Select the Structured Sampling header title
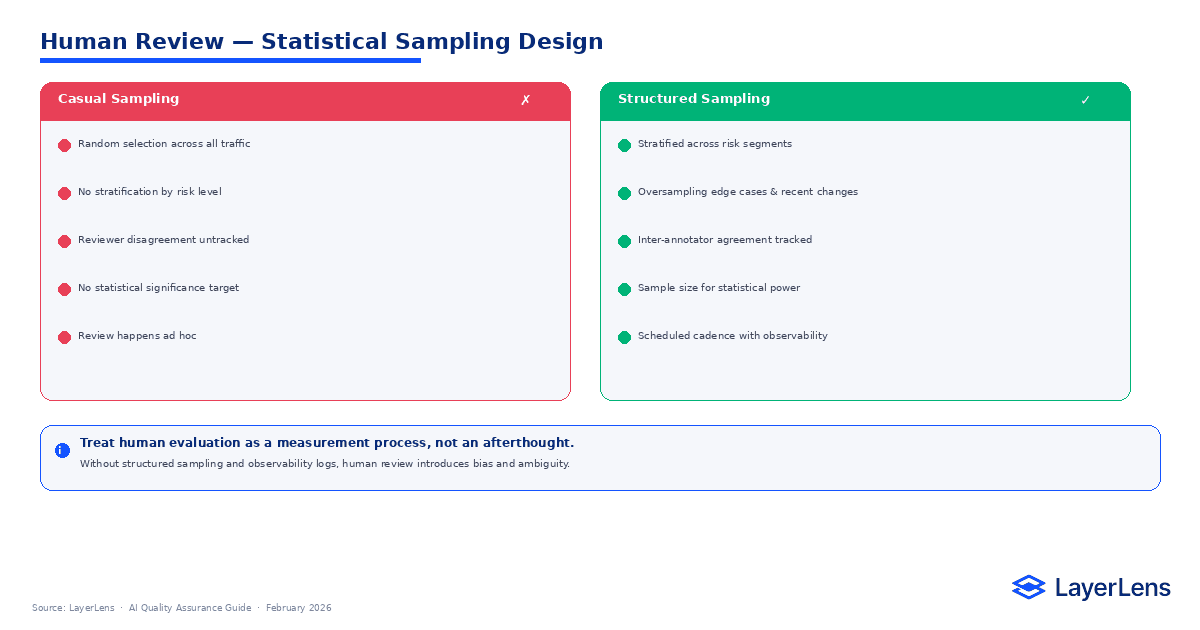Image resolution: width=1200 pixels, height=630 pixels. (694, 99)
